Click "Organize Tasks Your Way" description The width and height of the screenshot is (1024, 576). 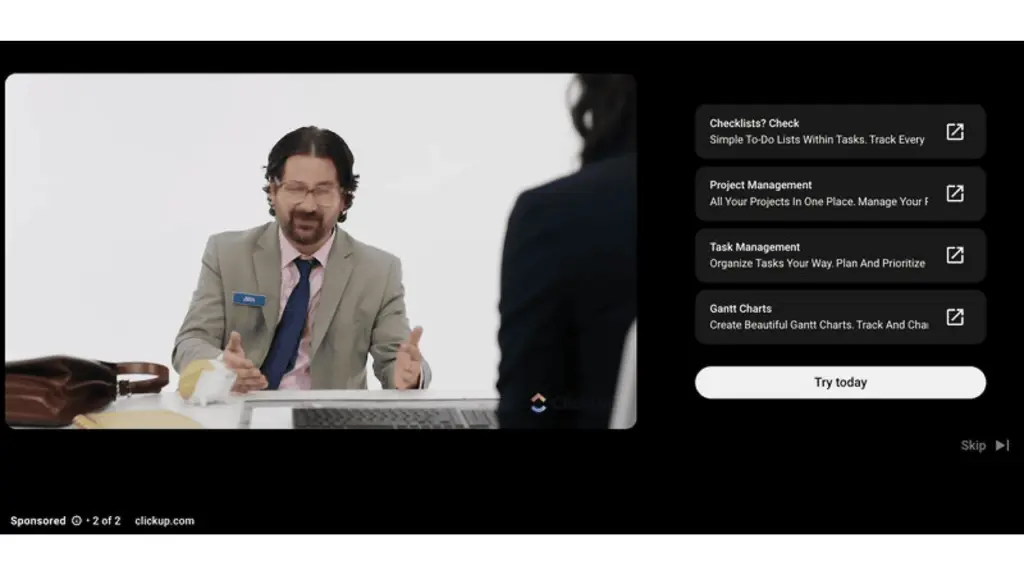pos(816,264)
